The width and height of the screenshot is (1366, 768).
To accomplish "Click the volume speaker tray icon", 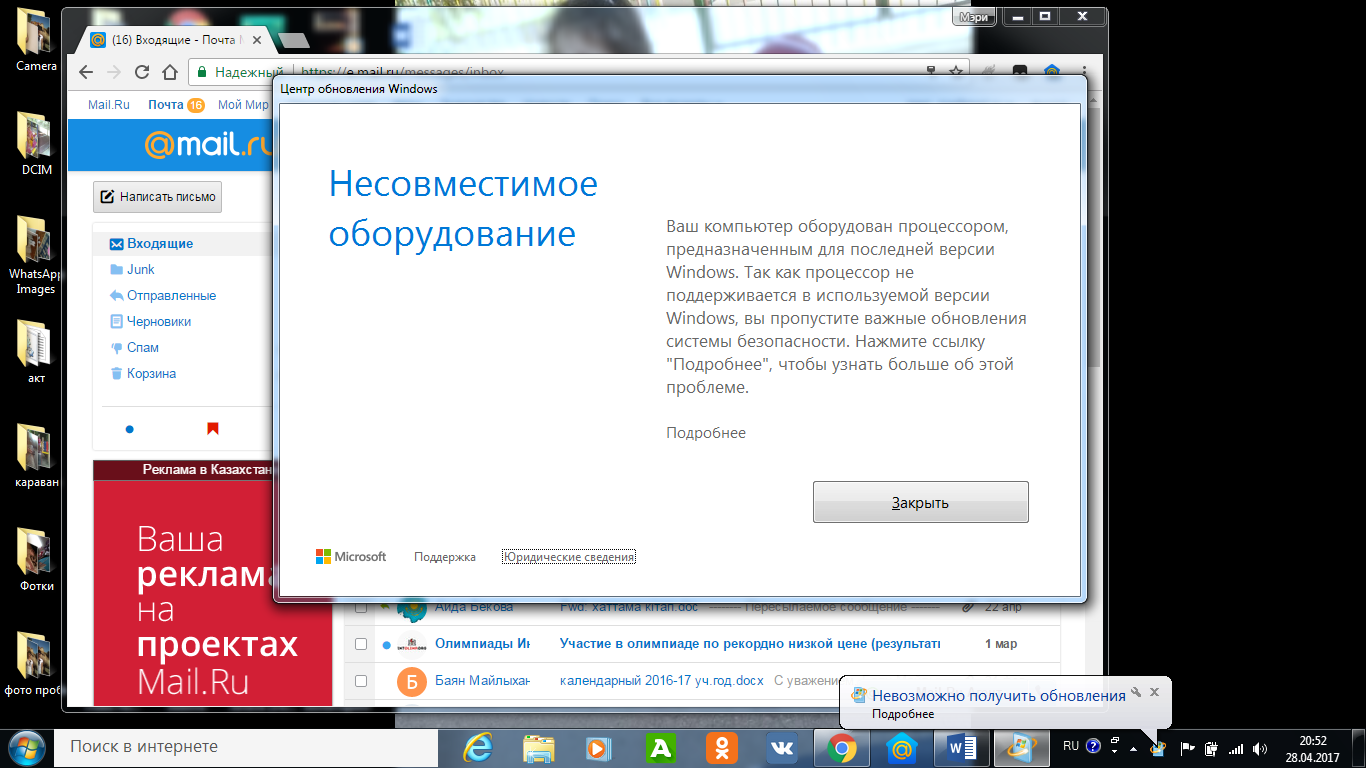I will tap(1259, 748).
